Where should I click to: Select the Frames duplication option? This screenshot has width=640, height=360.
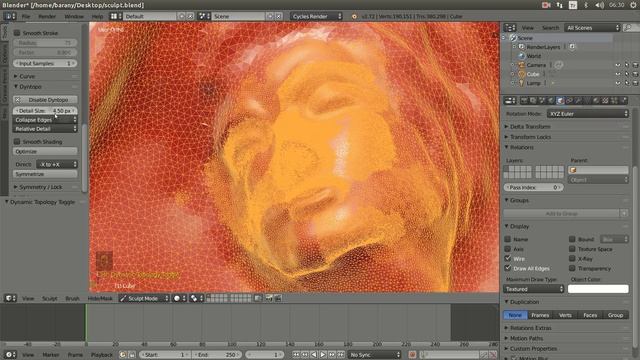[x=540, y=315]
